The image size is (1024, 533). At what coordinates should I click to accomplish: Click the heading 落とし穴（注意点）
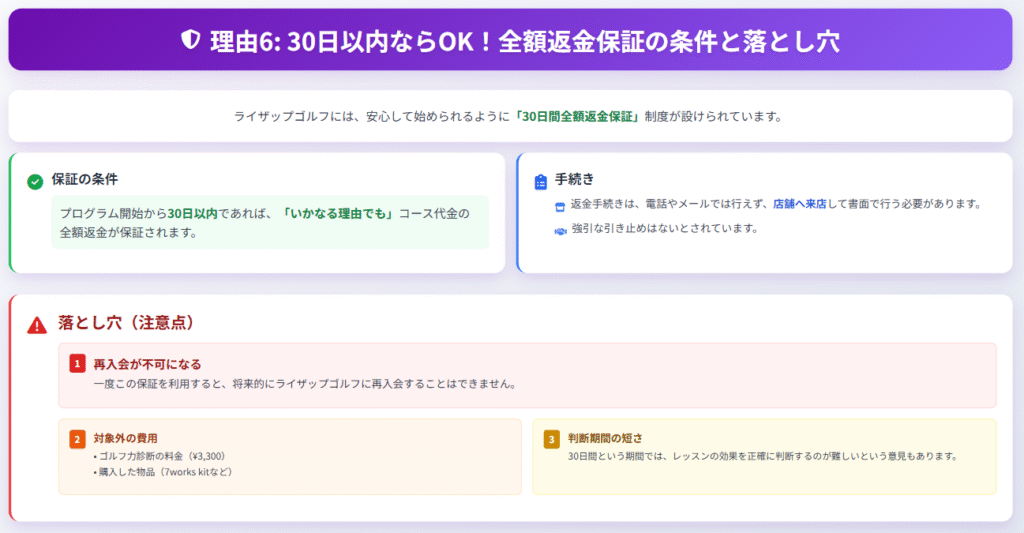[126, 323]
